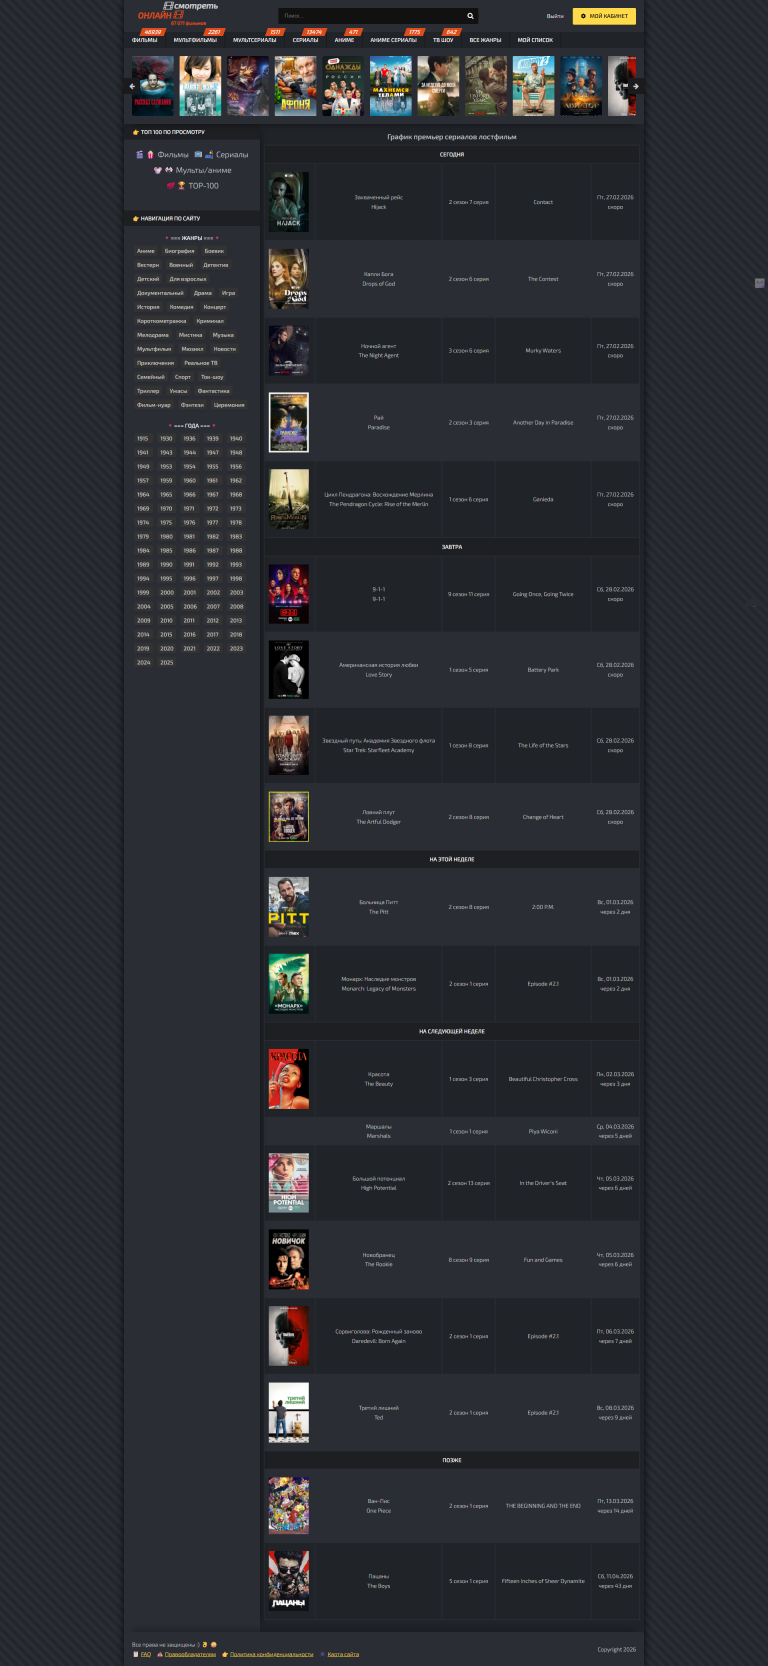
Task: Go to МОЙ СПИСОК menu item
Action: (x=535, y=40)
